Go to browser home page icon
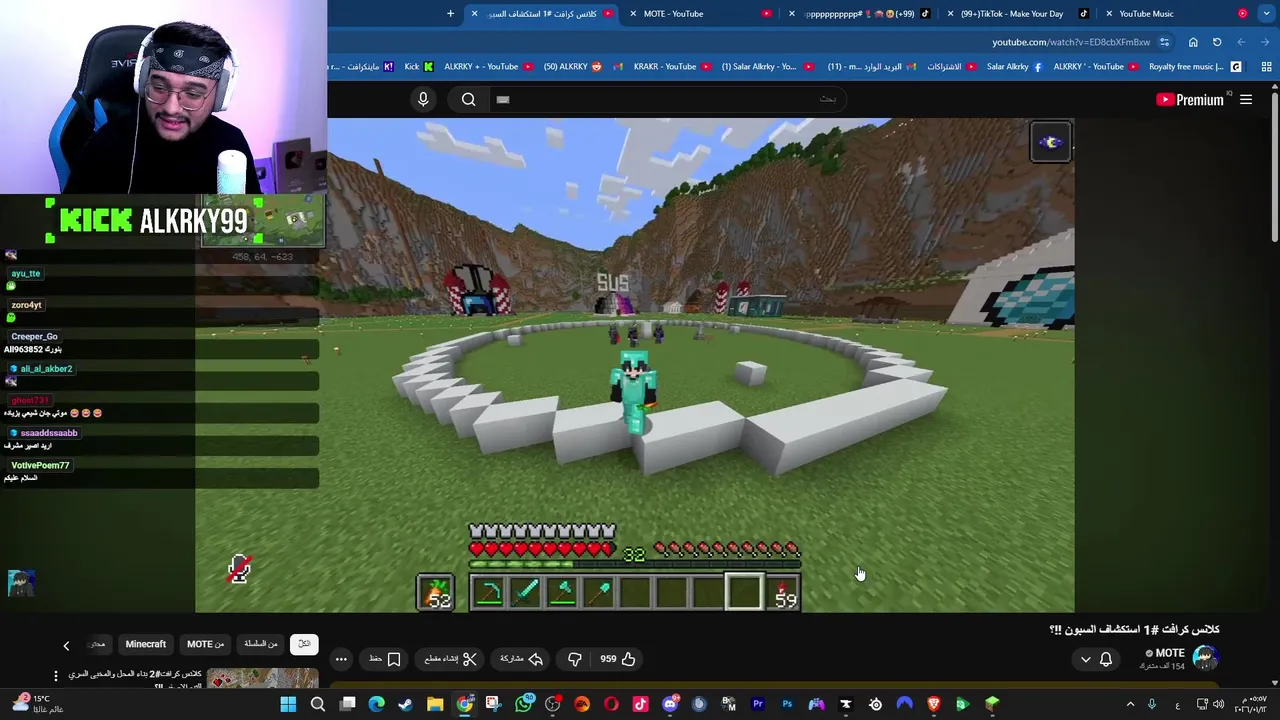 (x=1193, y=42)
